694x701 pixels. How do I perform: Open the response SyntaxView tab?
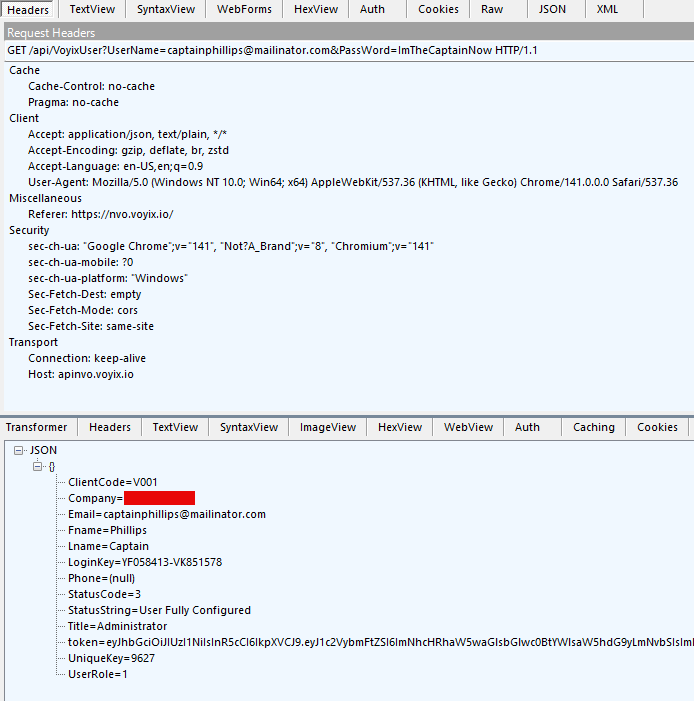249,427
